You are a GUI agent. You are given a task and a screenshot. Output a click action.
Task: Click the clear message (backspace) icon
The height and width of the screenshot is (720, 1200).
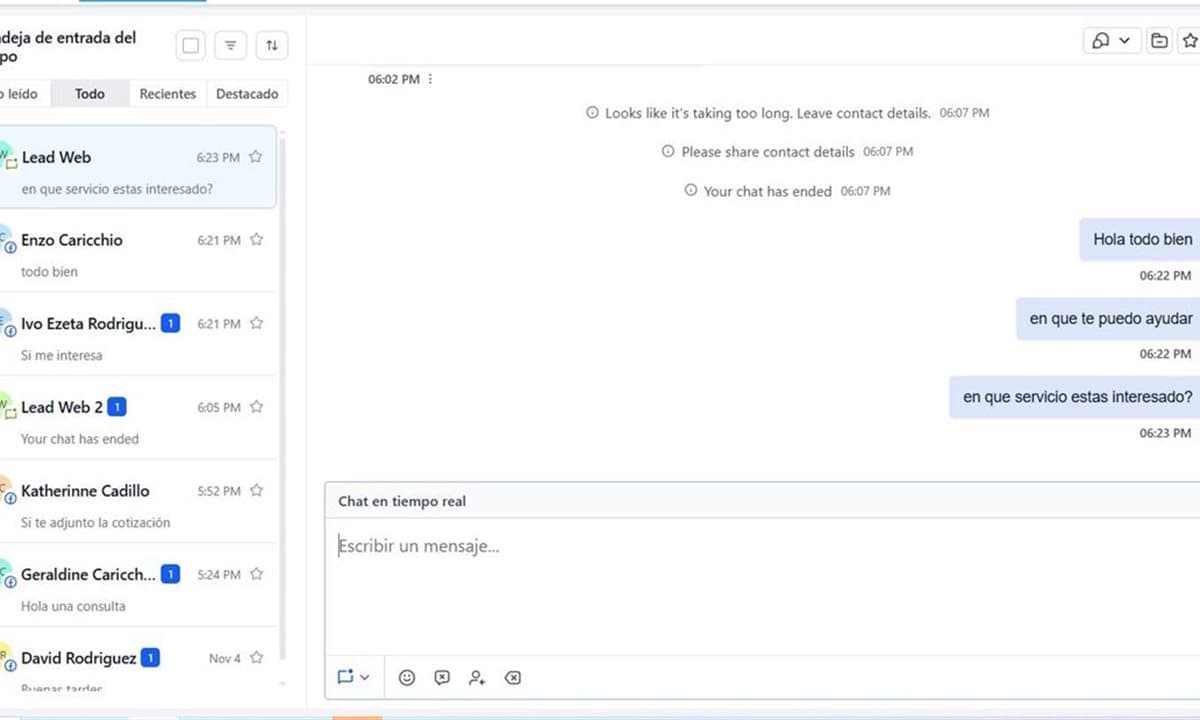513,677
